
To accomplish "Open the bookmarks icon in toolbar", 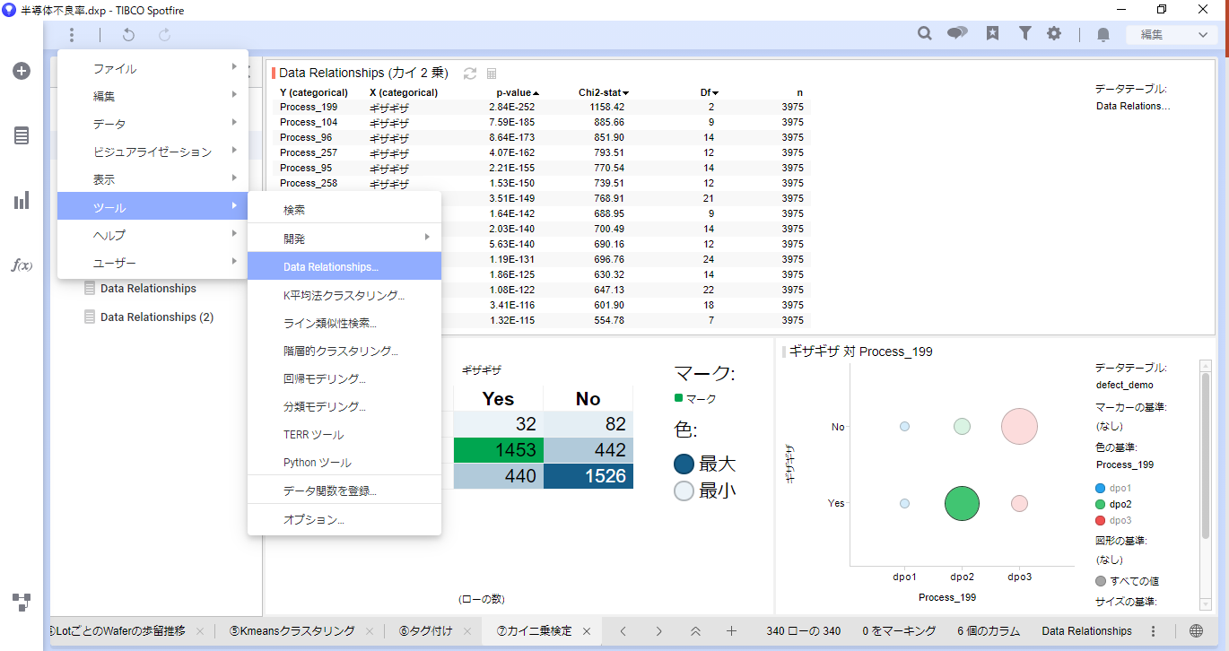I will (992, 33).
